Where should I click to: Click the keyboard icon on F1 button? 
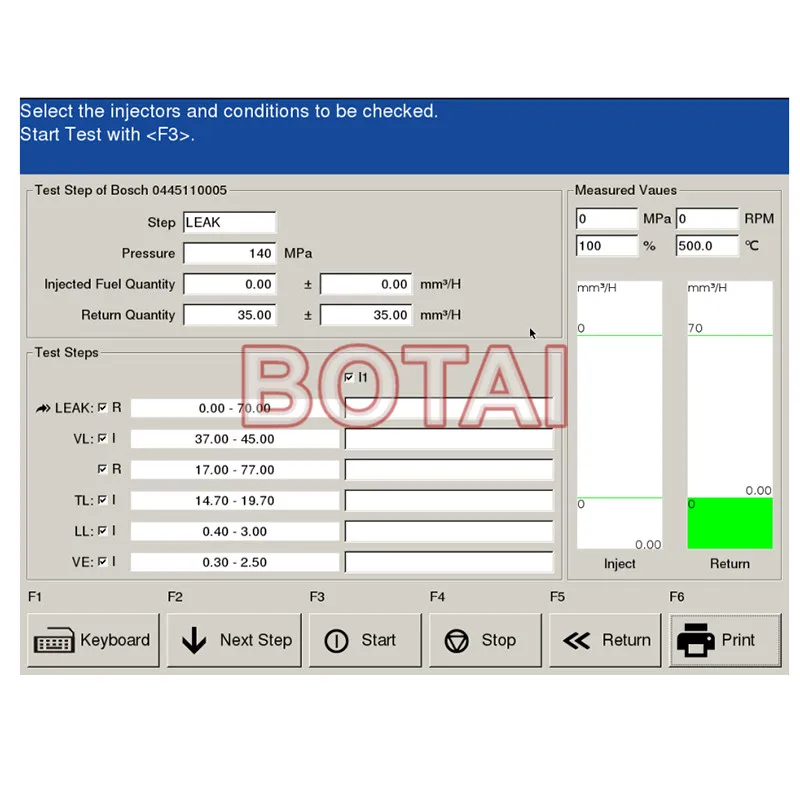pyautogui.click(x=54, y=640)
